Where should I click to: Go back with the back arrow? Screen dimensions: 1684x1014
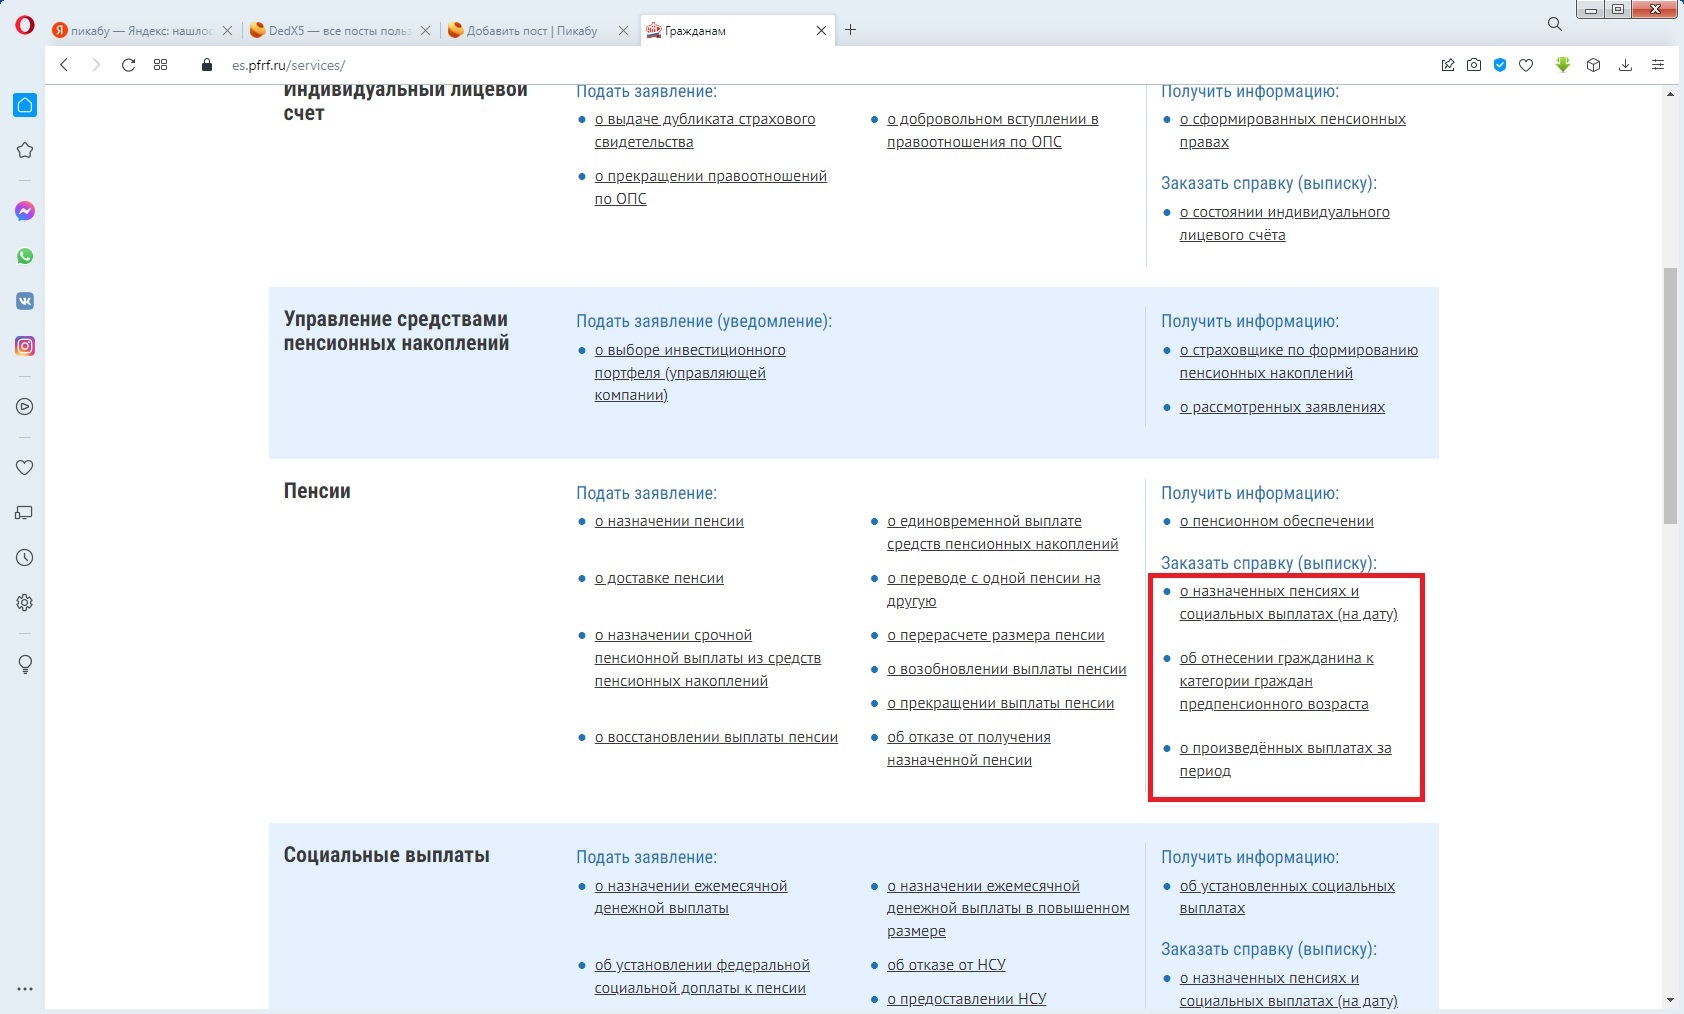(x=64, y=65)
